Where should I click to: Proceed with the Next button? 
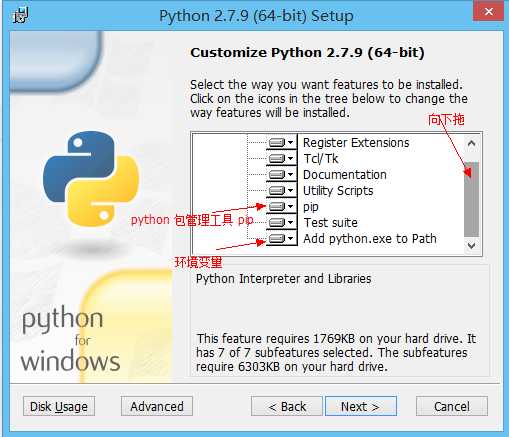361,406
